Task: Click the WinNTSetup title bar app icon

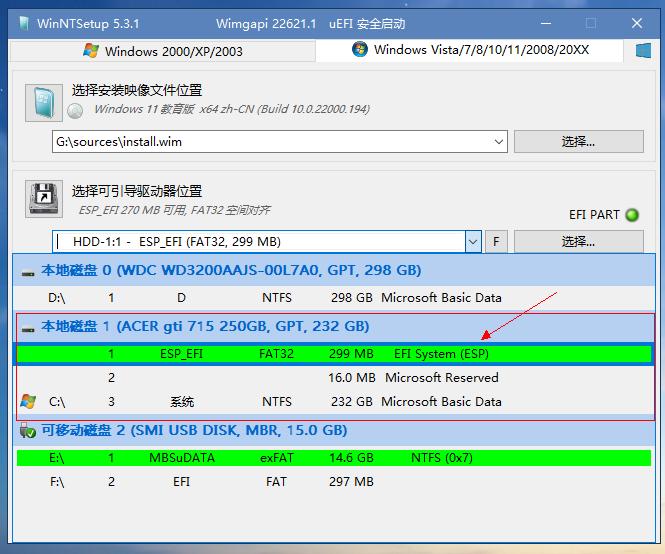Action: pyautogui.click(x=18, y=22)
